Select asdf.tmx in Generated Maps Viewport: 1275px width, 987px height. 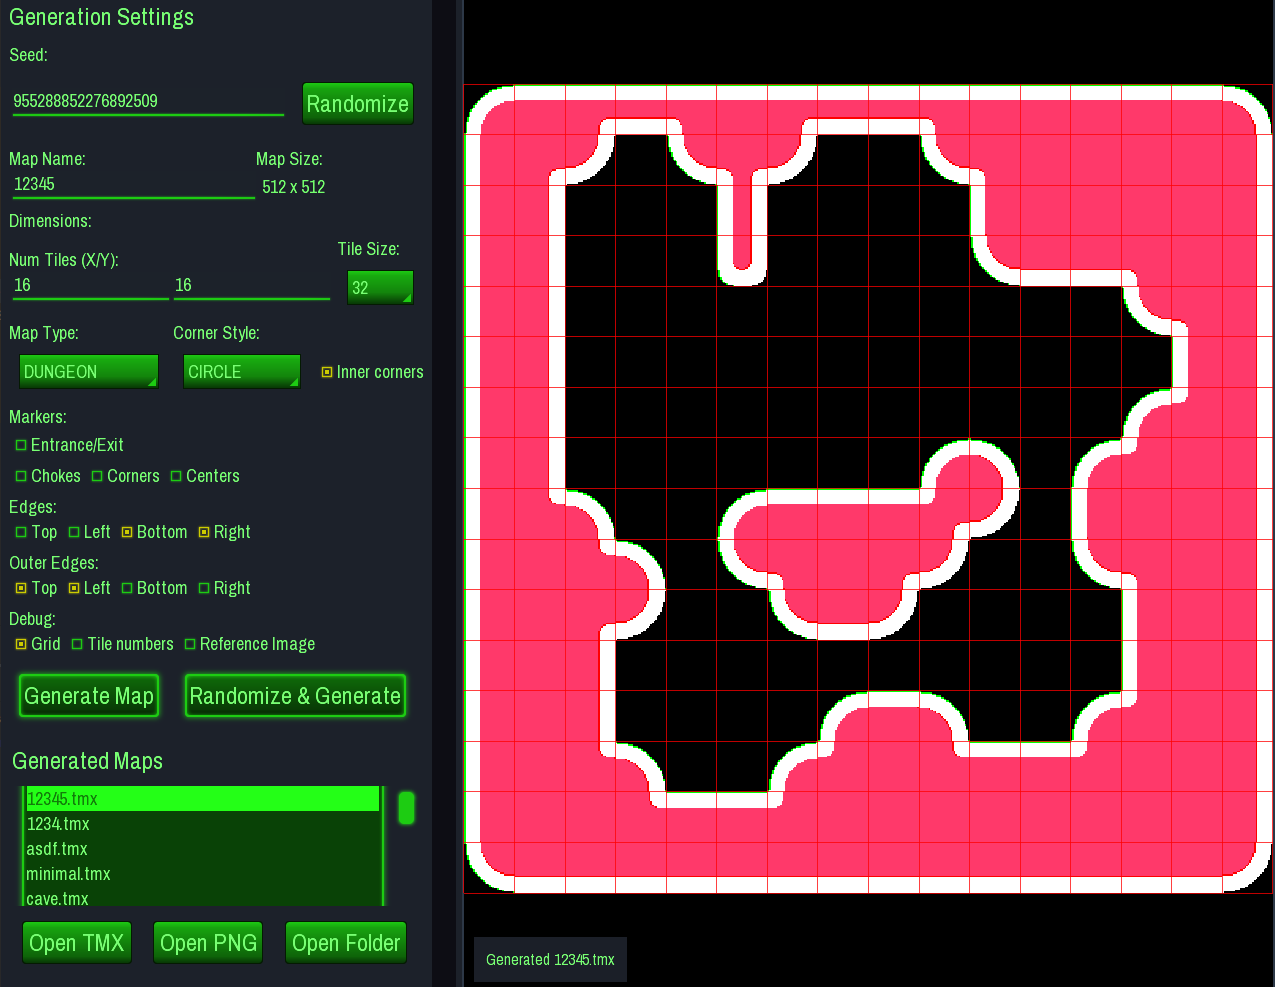tap(202, 849)
